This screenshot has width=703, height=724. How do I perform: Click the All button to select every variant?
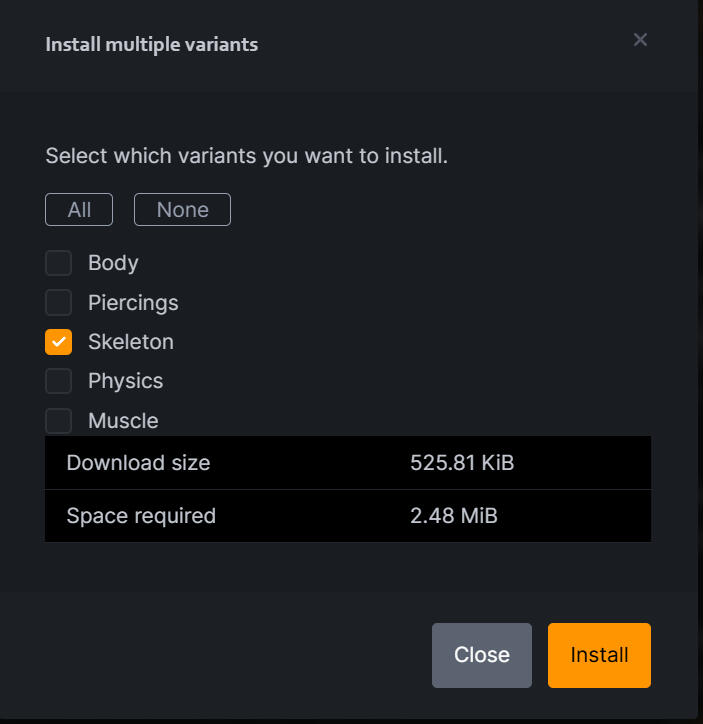pos(79,210)
